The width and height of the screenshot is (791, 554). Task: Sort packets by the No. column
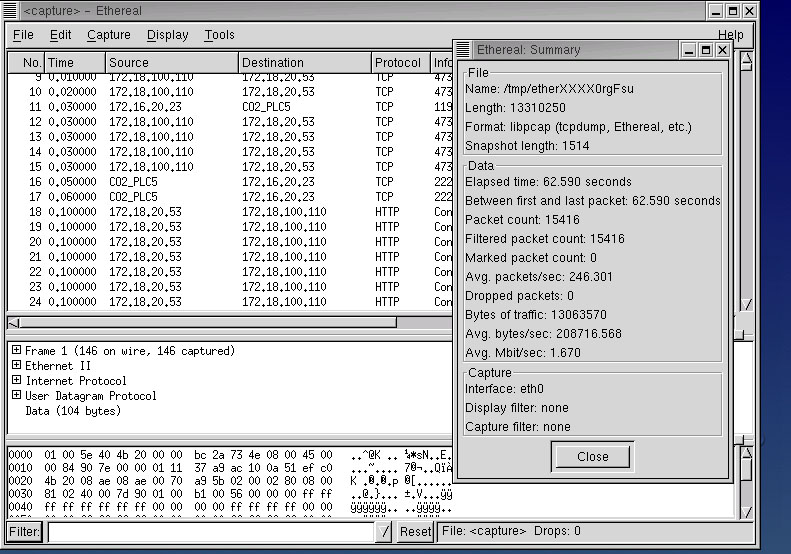(26, 63)
